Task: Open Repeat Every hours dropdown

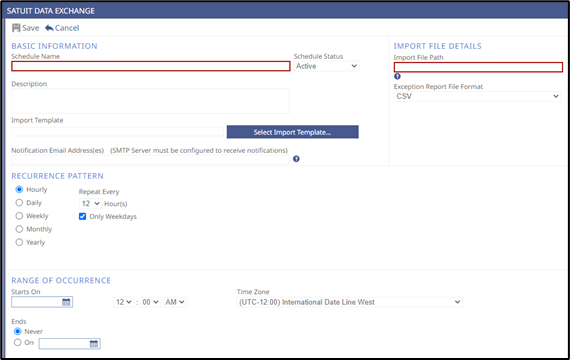Action: click(x=90, y=204)
